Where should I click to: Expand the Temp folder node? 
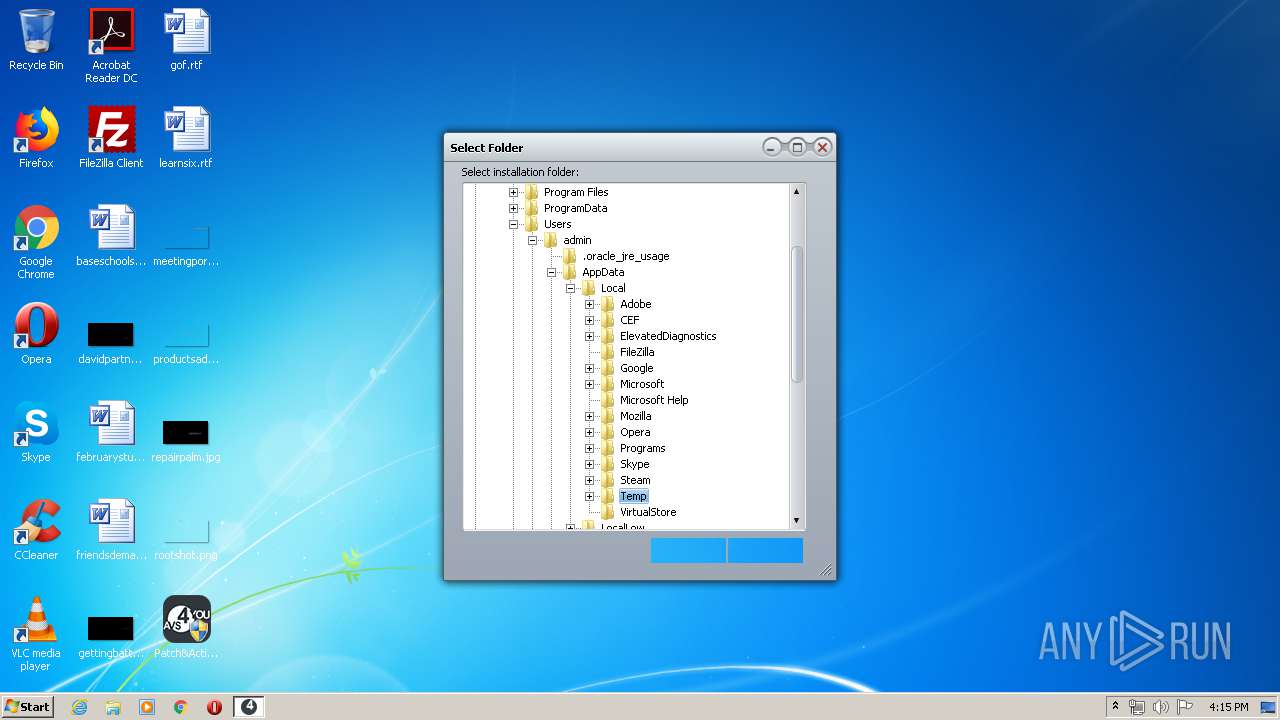coord(589,496)
